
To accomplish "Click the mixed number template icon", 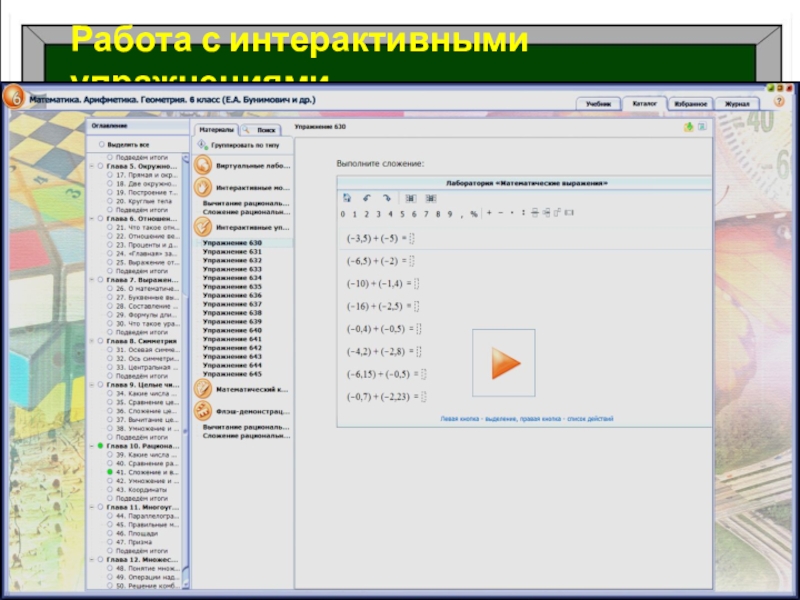I will coord(546,213).
